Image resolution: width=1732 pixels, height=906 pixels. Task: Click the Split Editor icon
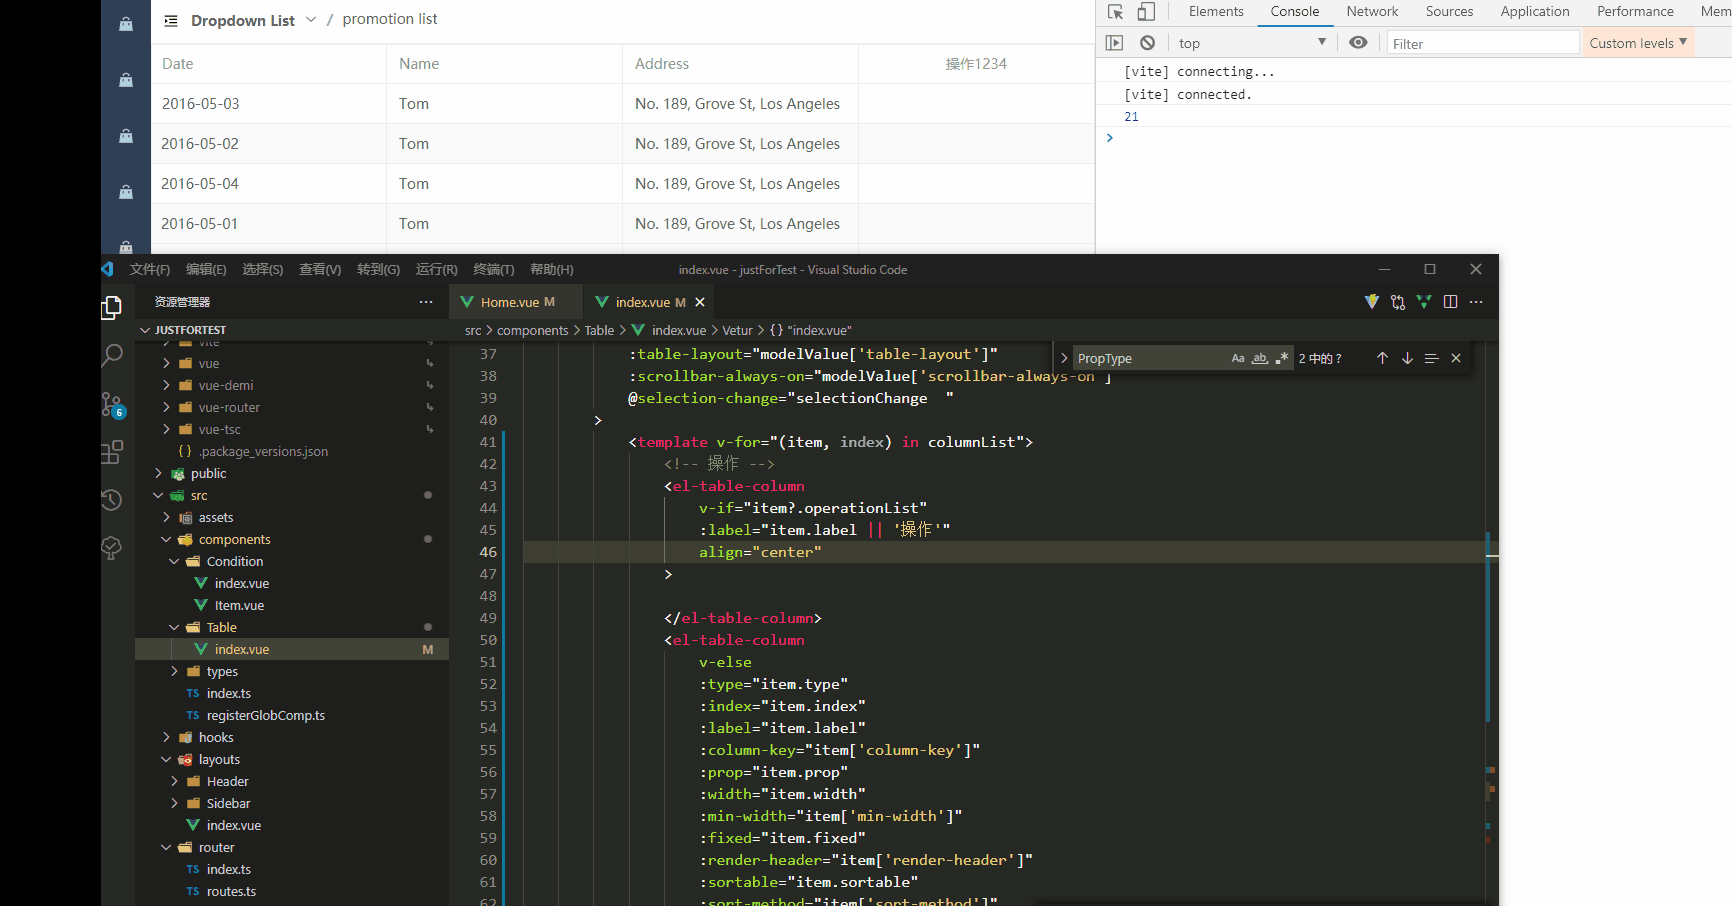pos(1451,301)
